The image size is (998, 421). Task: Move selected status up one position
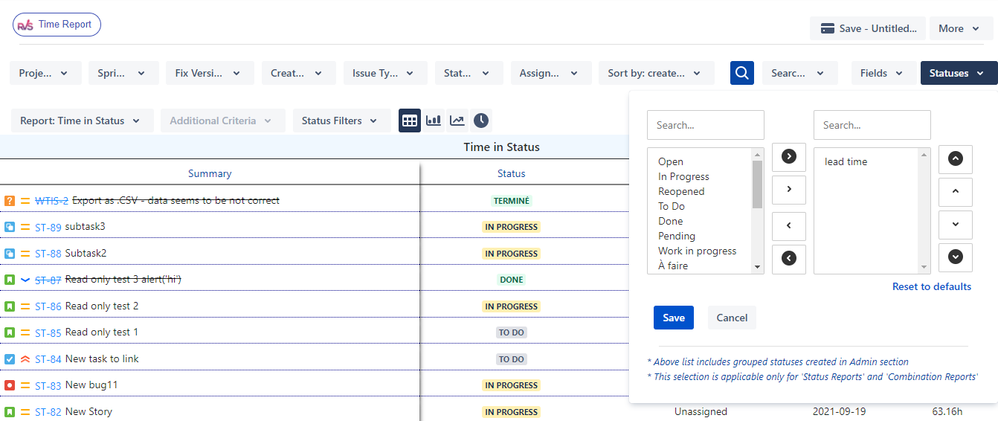(955, 190)
